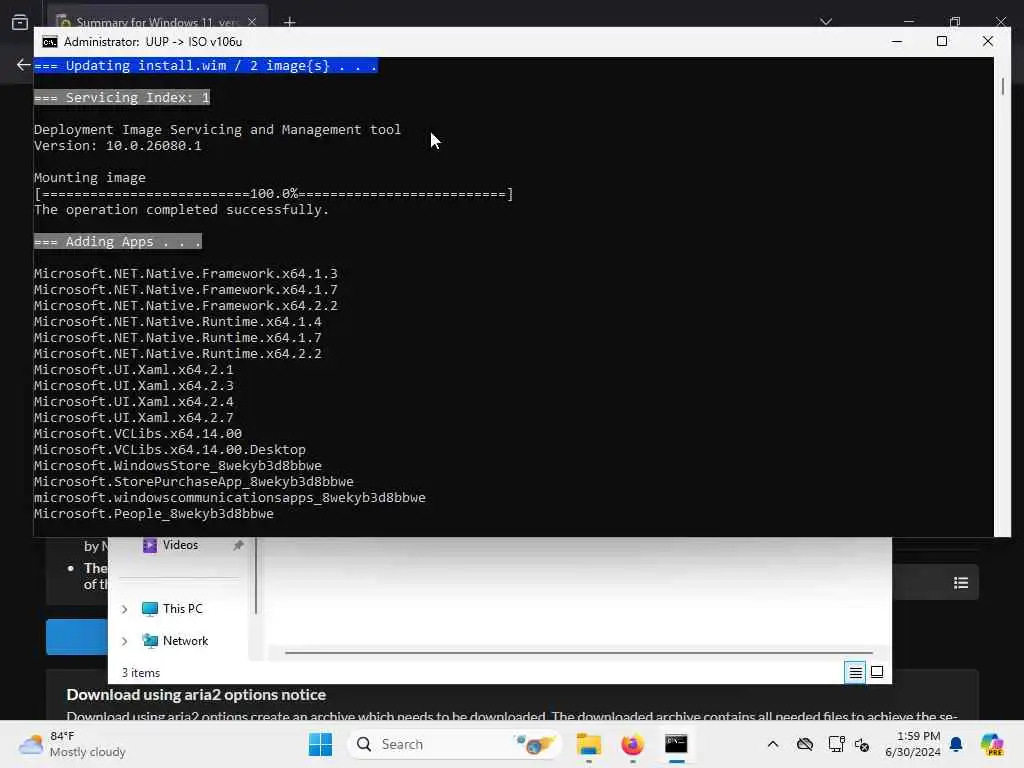Click the Mounting image progress bar line
Viewport: 1024px width, 768px height.
click(x=274, y=194)
